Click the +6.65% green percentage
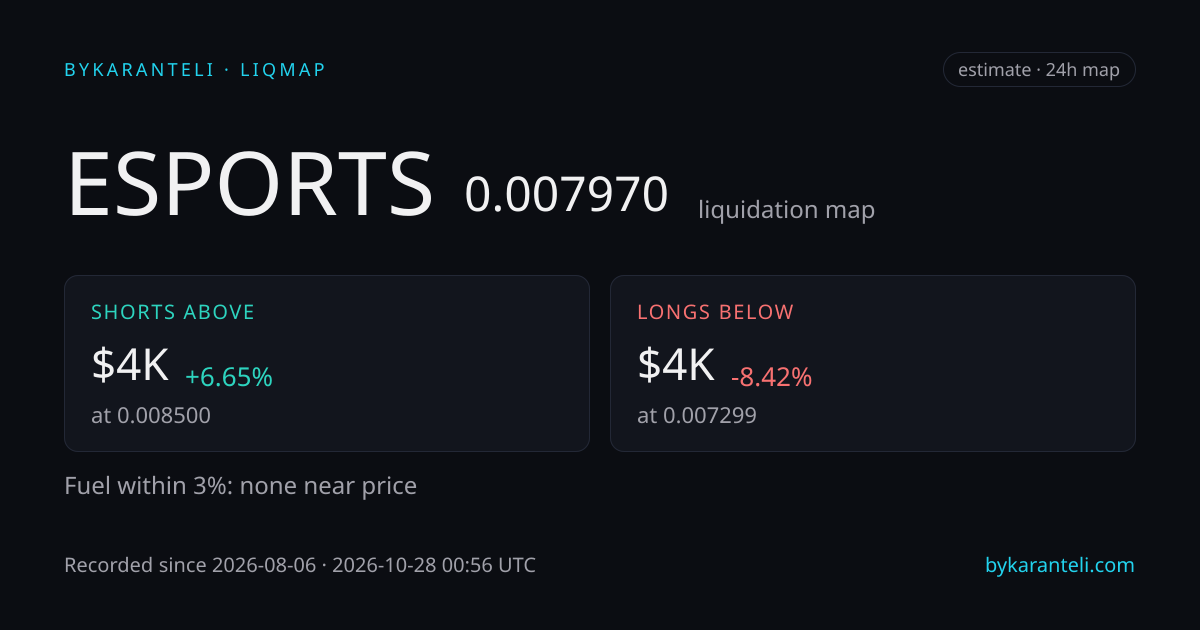1200x630 pixels. pyautogui.click(x=229, y=377)
